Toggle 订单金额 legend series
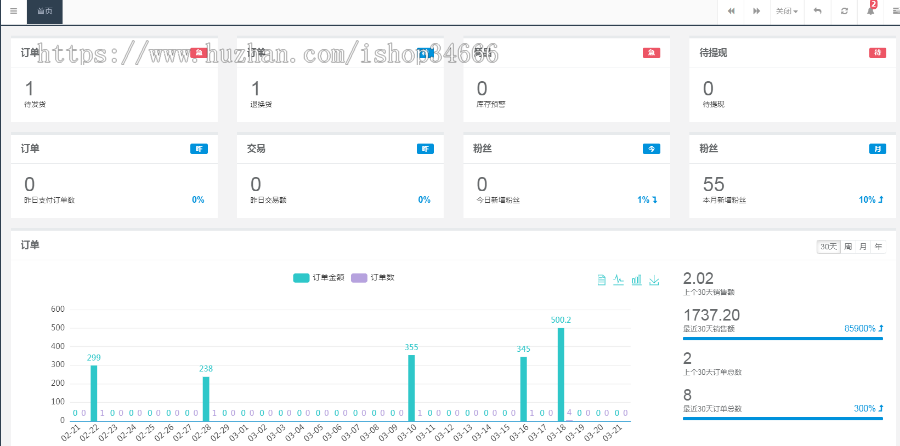This screenshot has height=446, width=900. [x=319, y=278]
